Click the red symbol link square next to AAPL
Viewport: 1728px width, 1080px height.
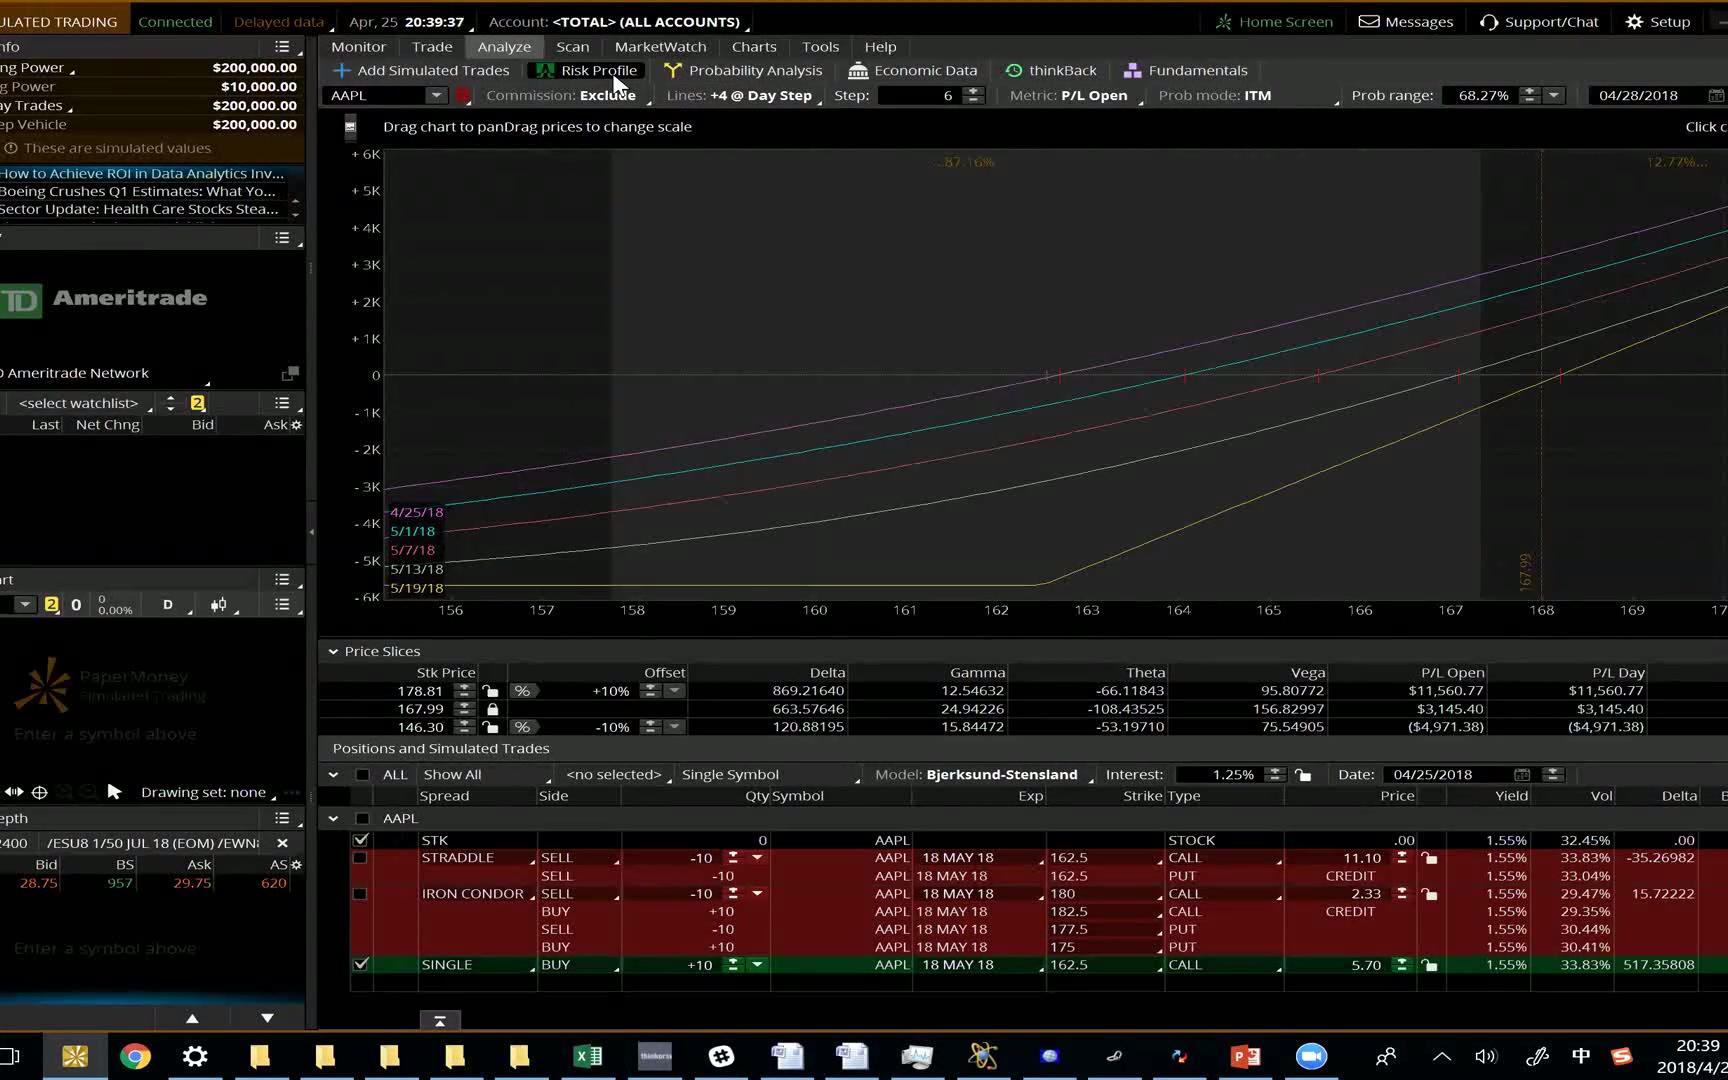tap(463, 96)
